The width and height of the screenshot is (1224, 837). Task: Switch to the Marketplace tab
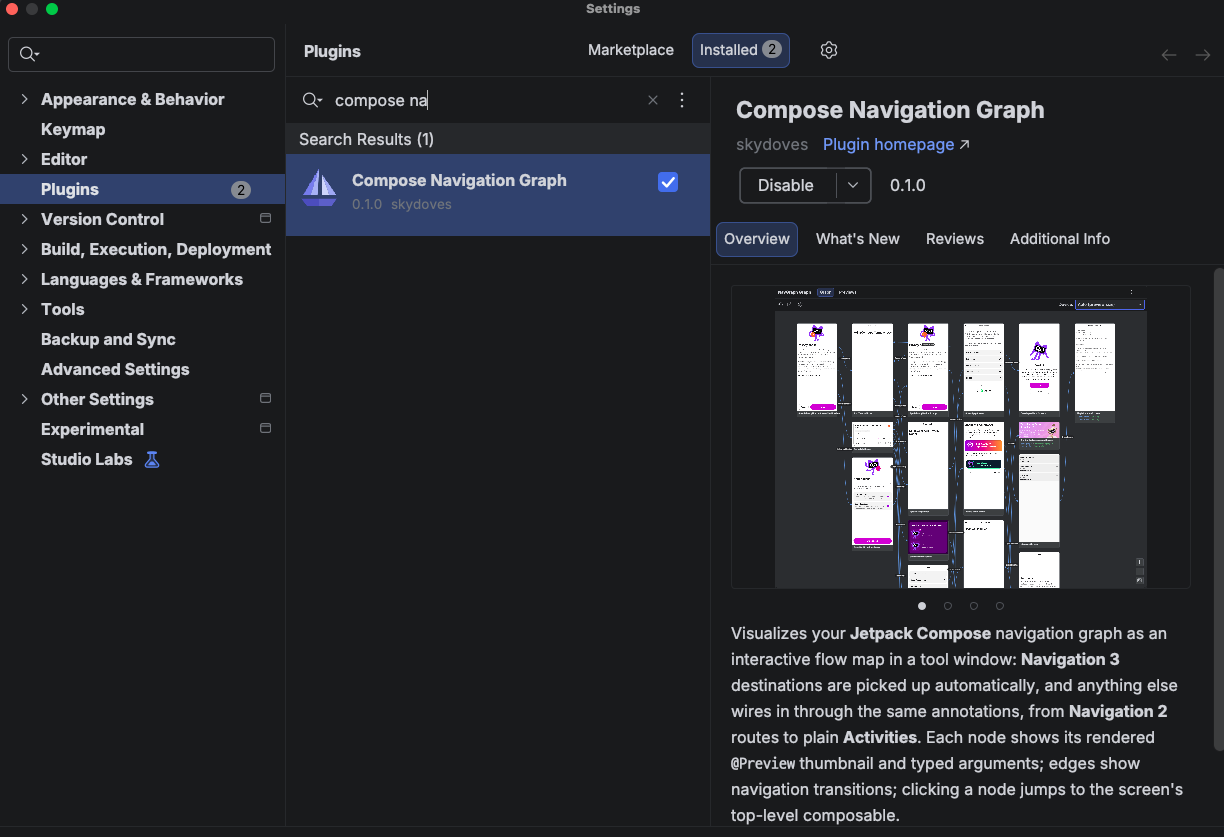pyautogui.click(x=631, y=50)
